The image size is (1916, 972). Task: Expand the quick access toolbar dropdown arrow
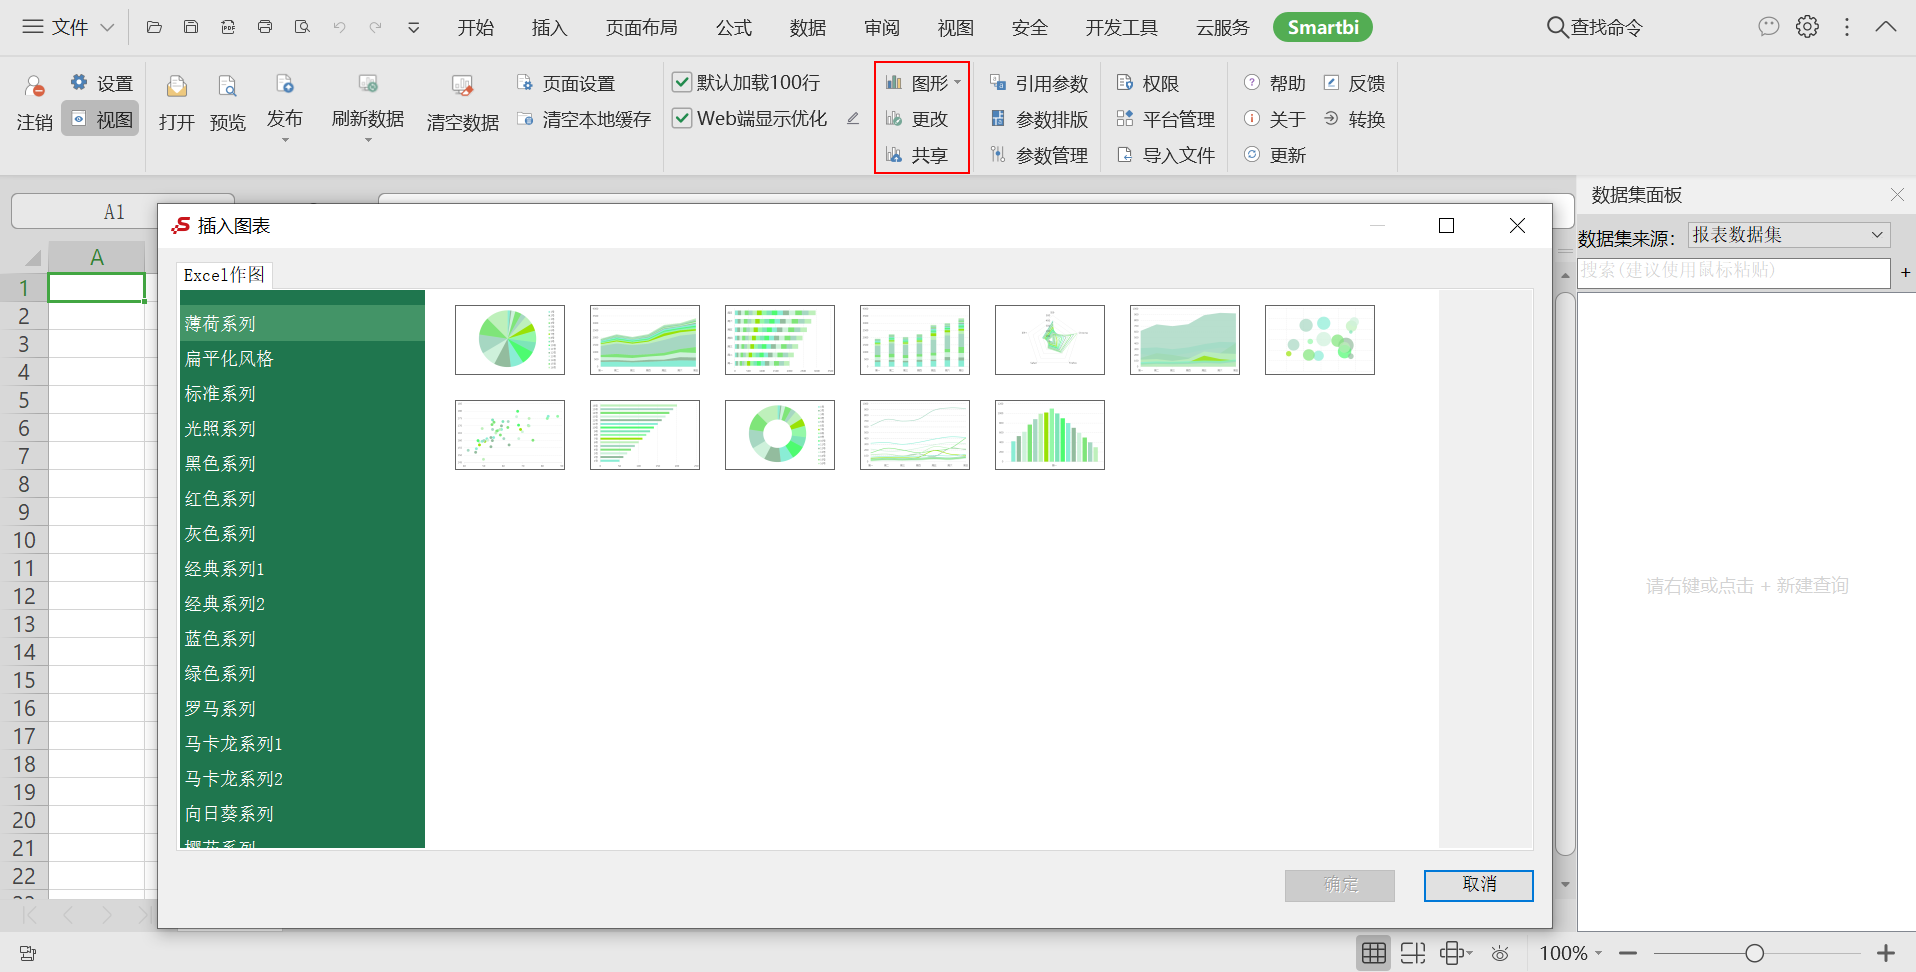(x=413, y=27)
